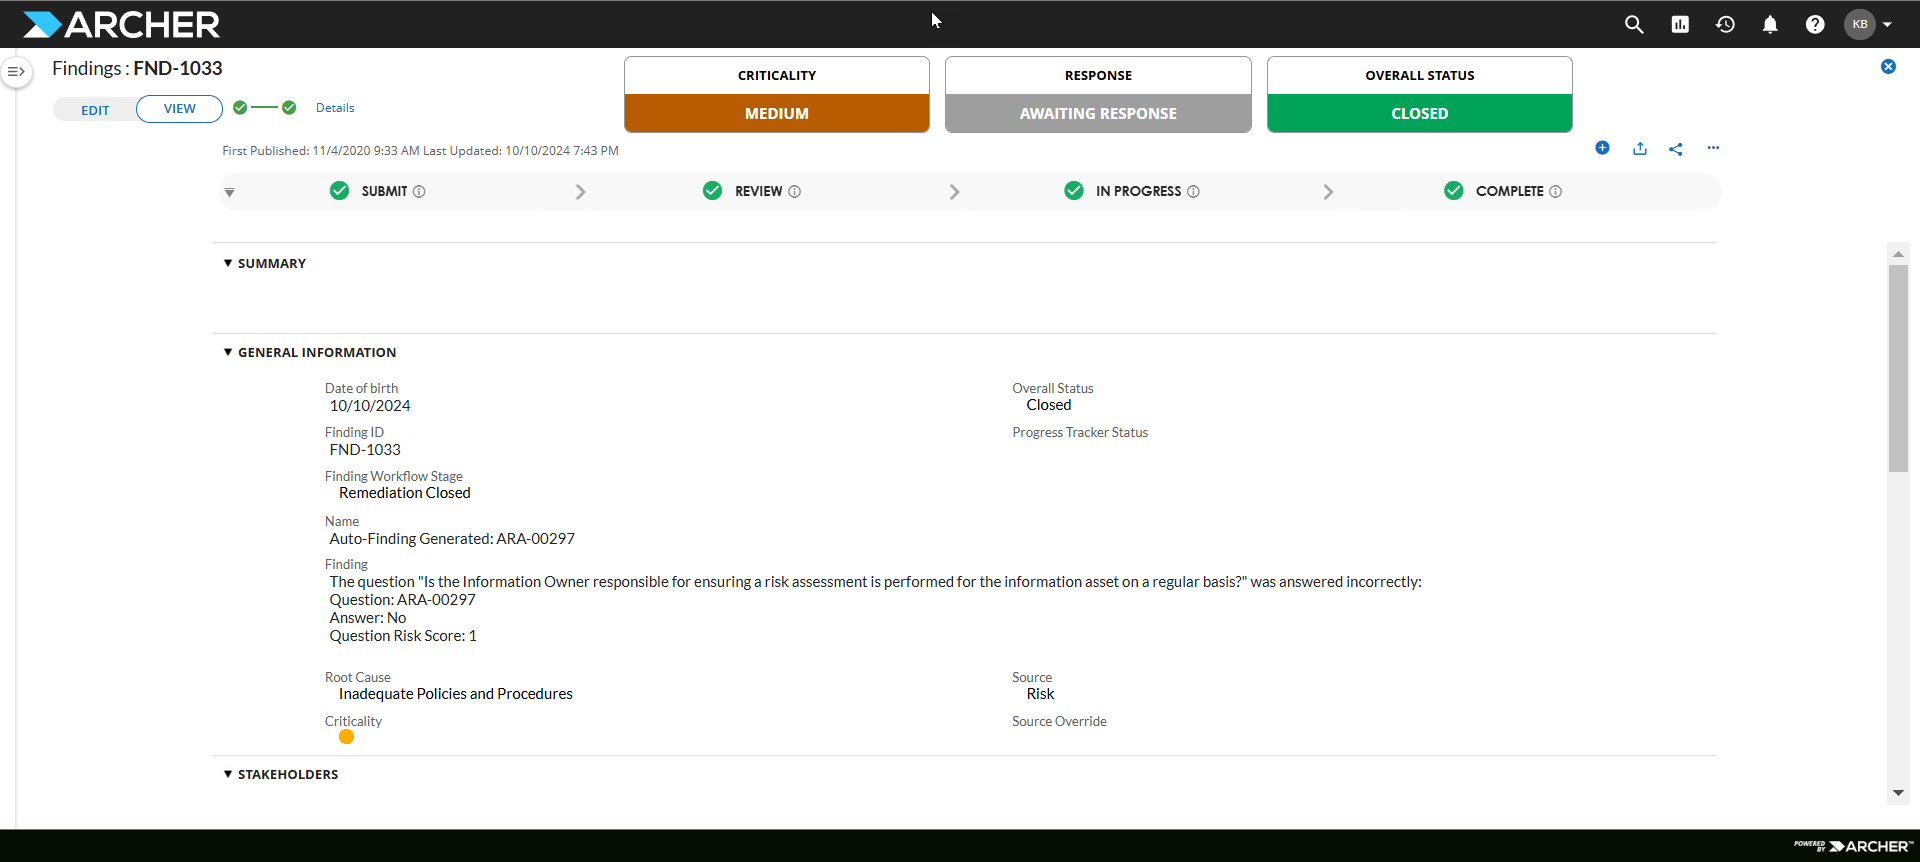1920x862 pixels.
Task: Click the blue add new record icon
Action: [1602, 148]
